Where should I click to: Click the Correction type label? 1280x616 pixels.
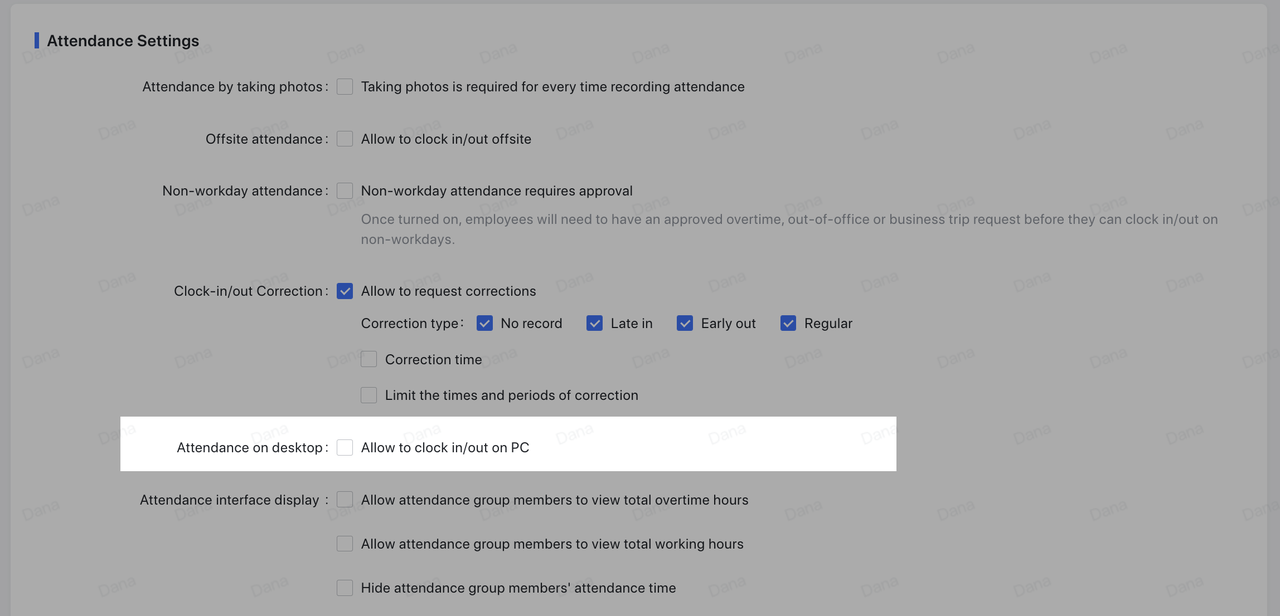click(411, 323)
